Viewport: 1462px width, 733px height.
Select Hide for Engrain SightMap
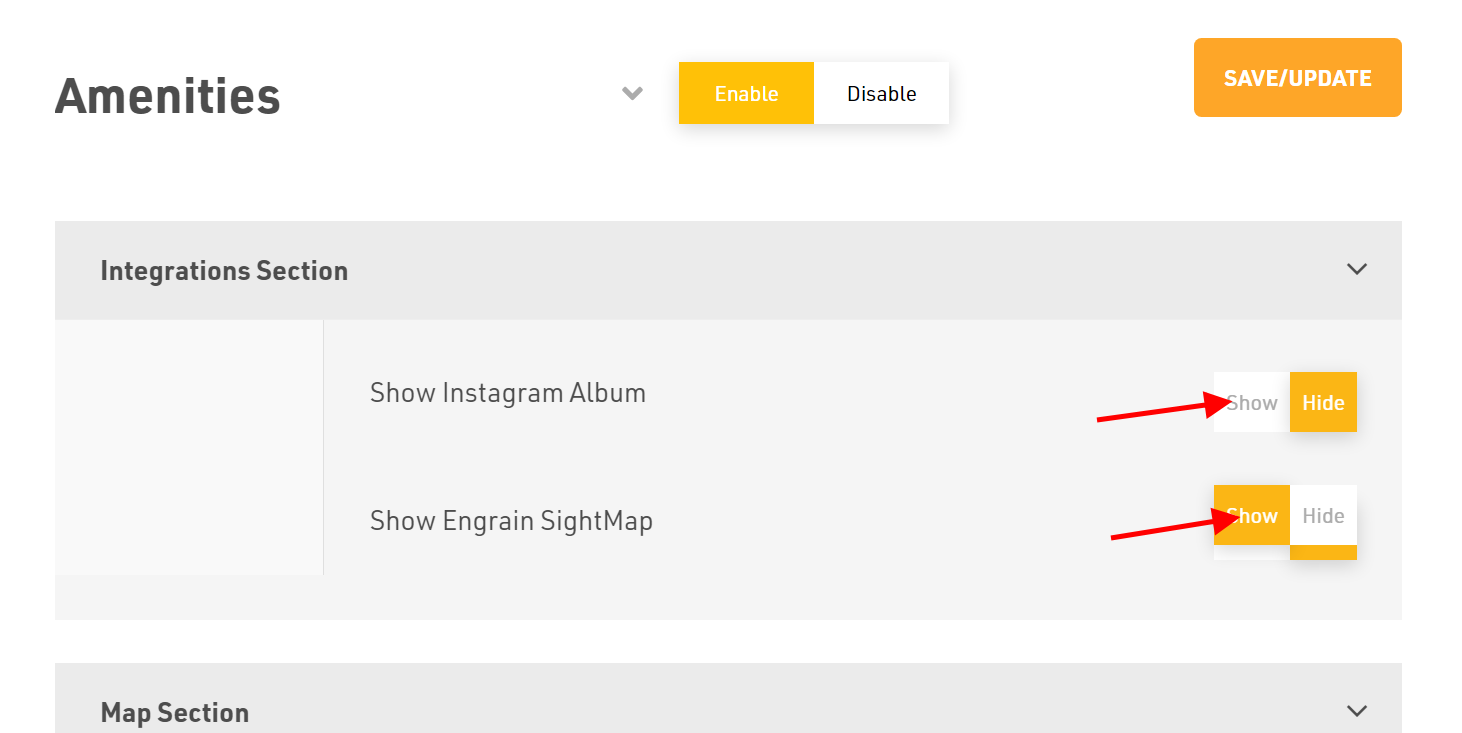(1323, 516)
